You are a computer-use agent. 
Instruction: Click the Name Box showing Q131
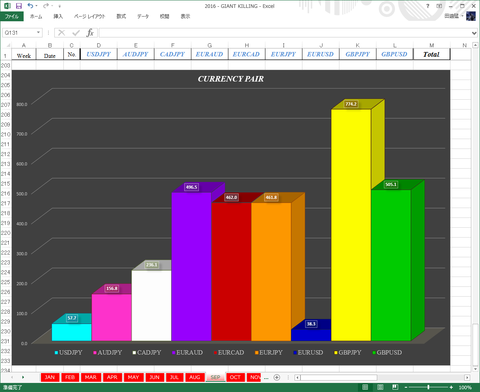click(19, 33)
